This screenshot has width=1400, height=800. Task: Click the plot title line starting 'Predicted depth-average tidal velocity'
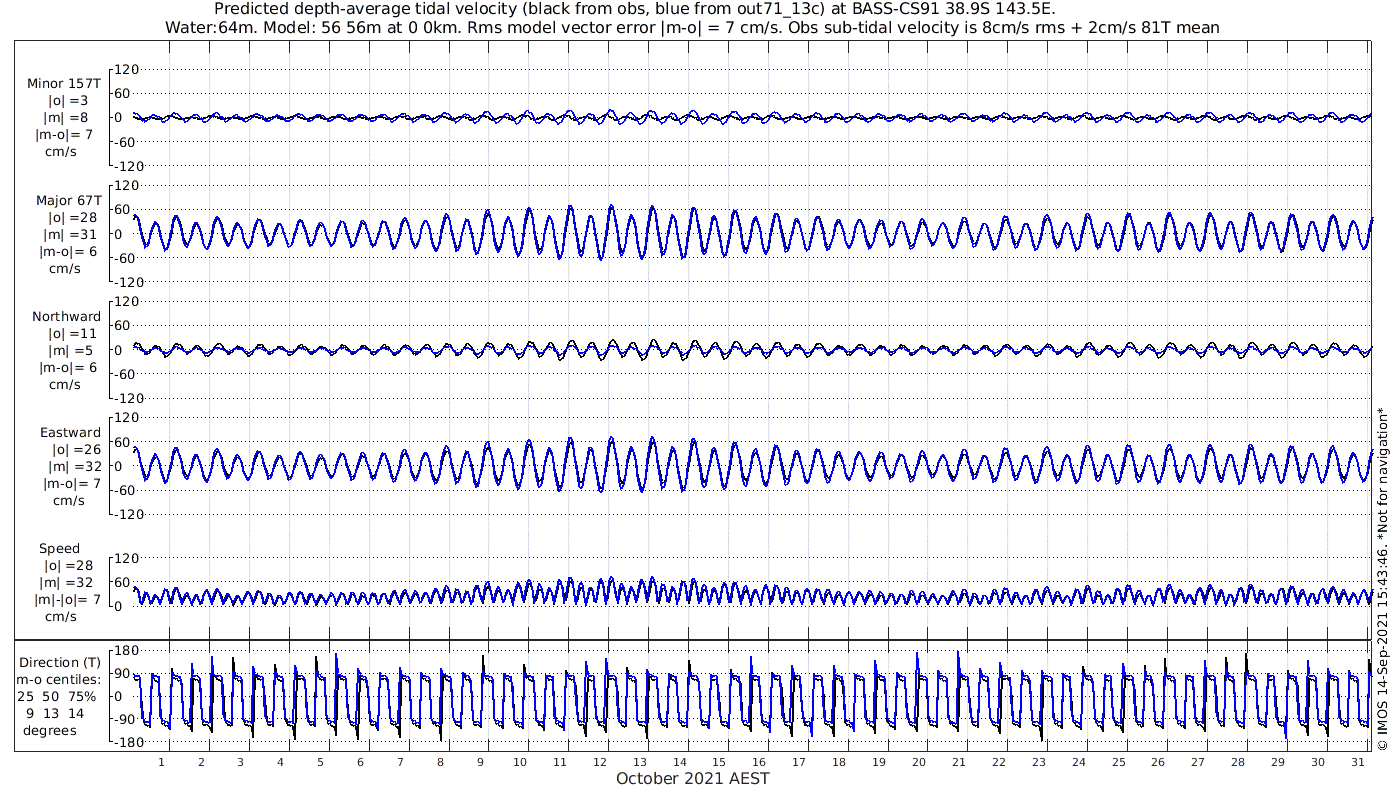634,9
